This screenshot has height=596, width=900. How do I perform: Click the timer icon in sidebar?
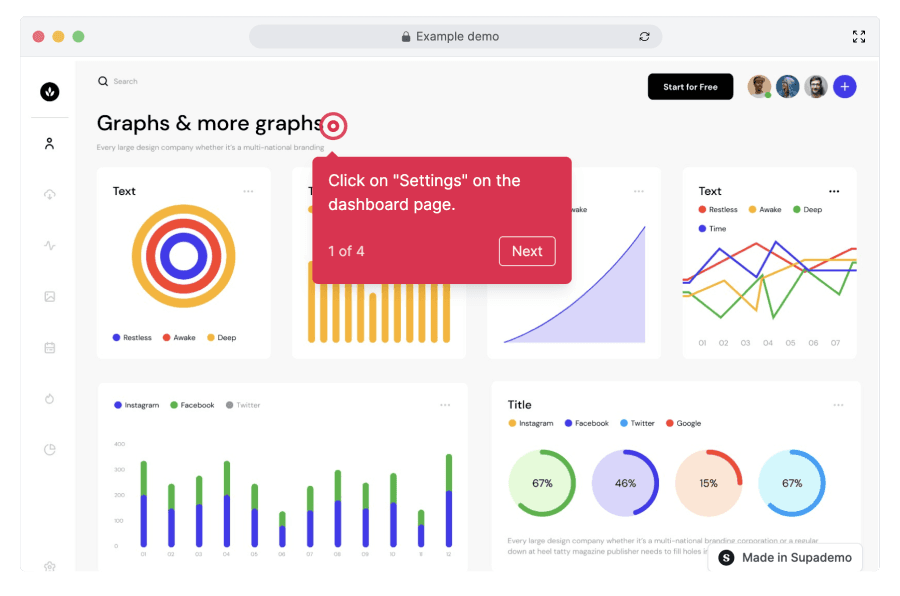[x=50, y=398]
